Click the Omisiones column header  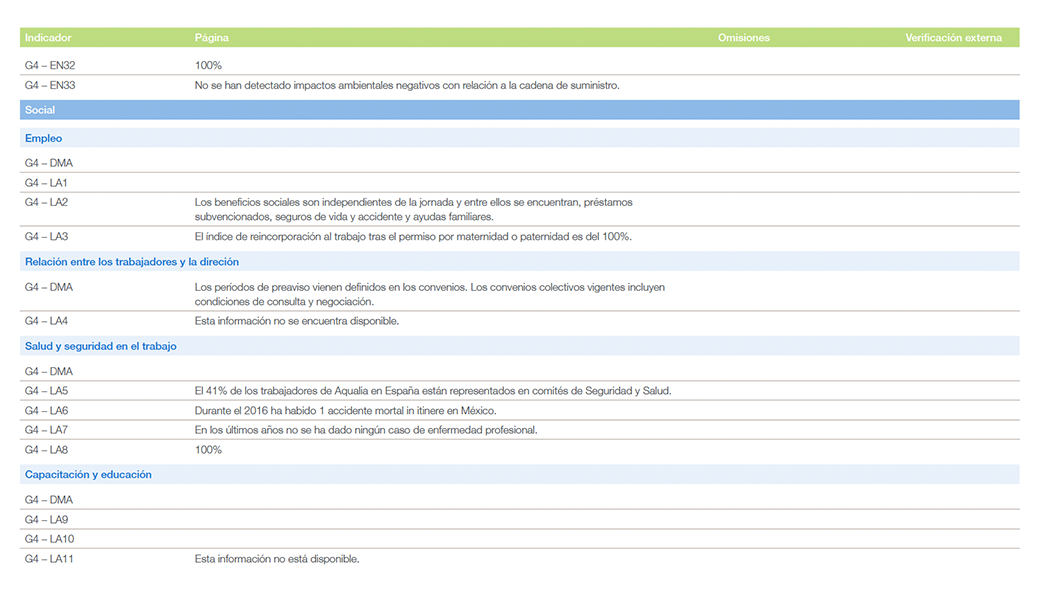tap(744, 38)
